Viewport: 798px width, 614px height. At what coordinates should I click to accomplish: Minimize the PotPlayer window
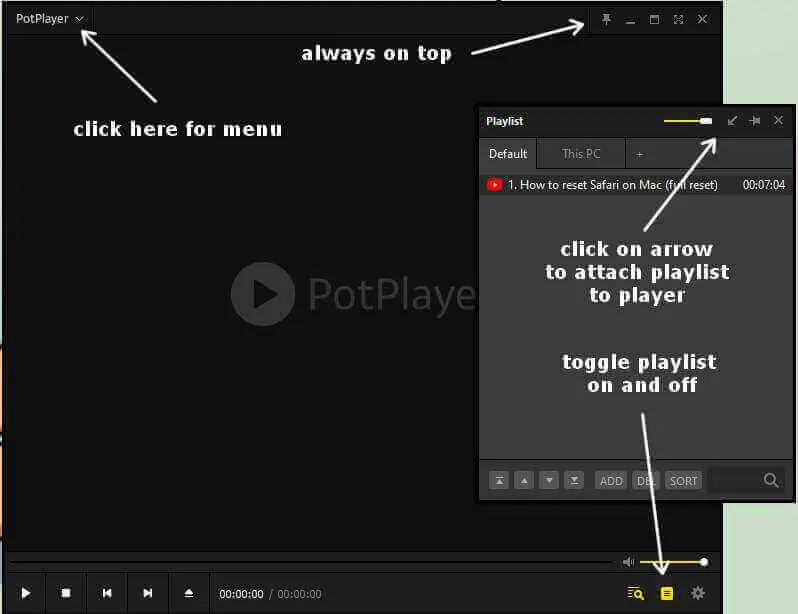pos(630,20)
